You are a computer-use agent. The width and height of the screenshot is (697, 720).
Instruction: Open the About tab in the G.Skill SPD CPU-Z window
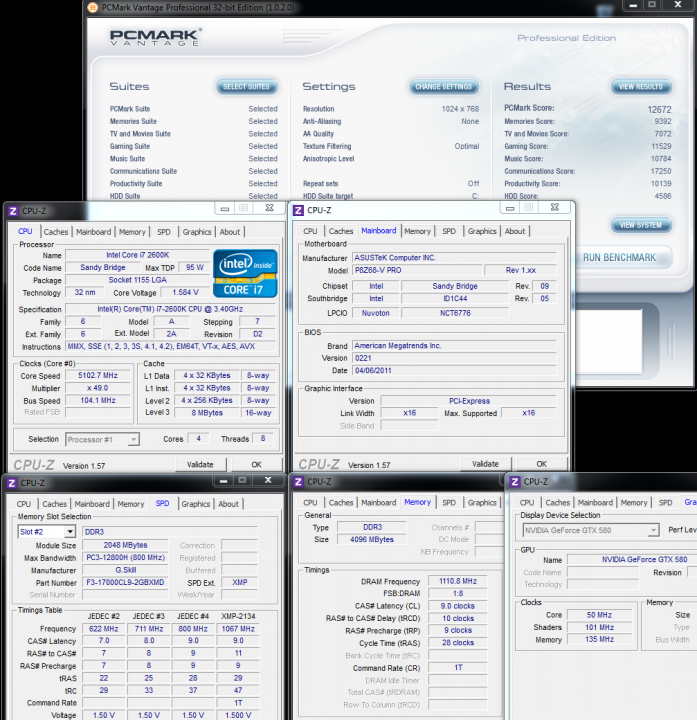[228, 504]
